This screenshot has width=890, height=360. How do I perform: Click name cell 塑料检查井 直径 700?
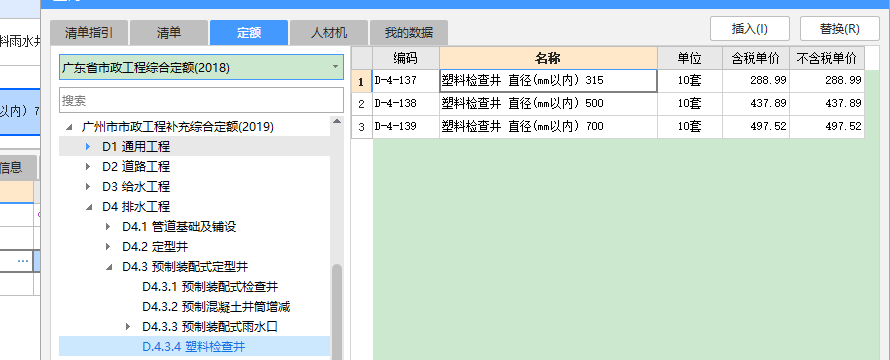548,127
